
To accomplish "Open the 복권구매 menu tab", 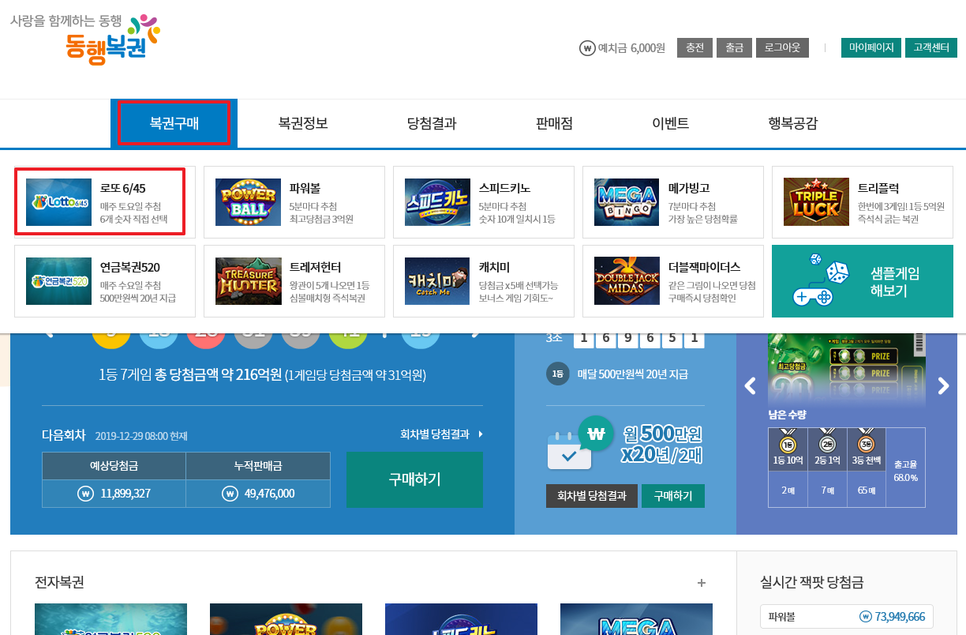I will coord(174,123).
